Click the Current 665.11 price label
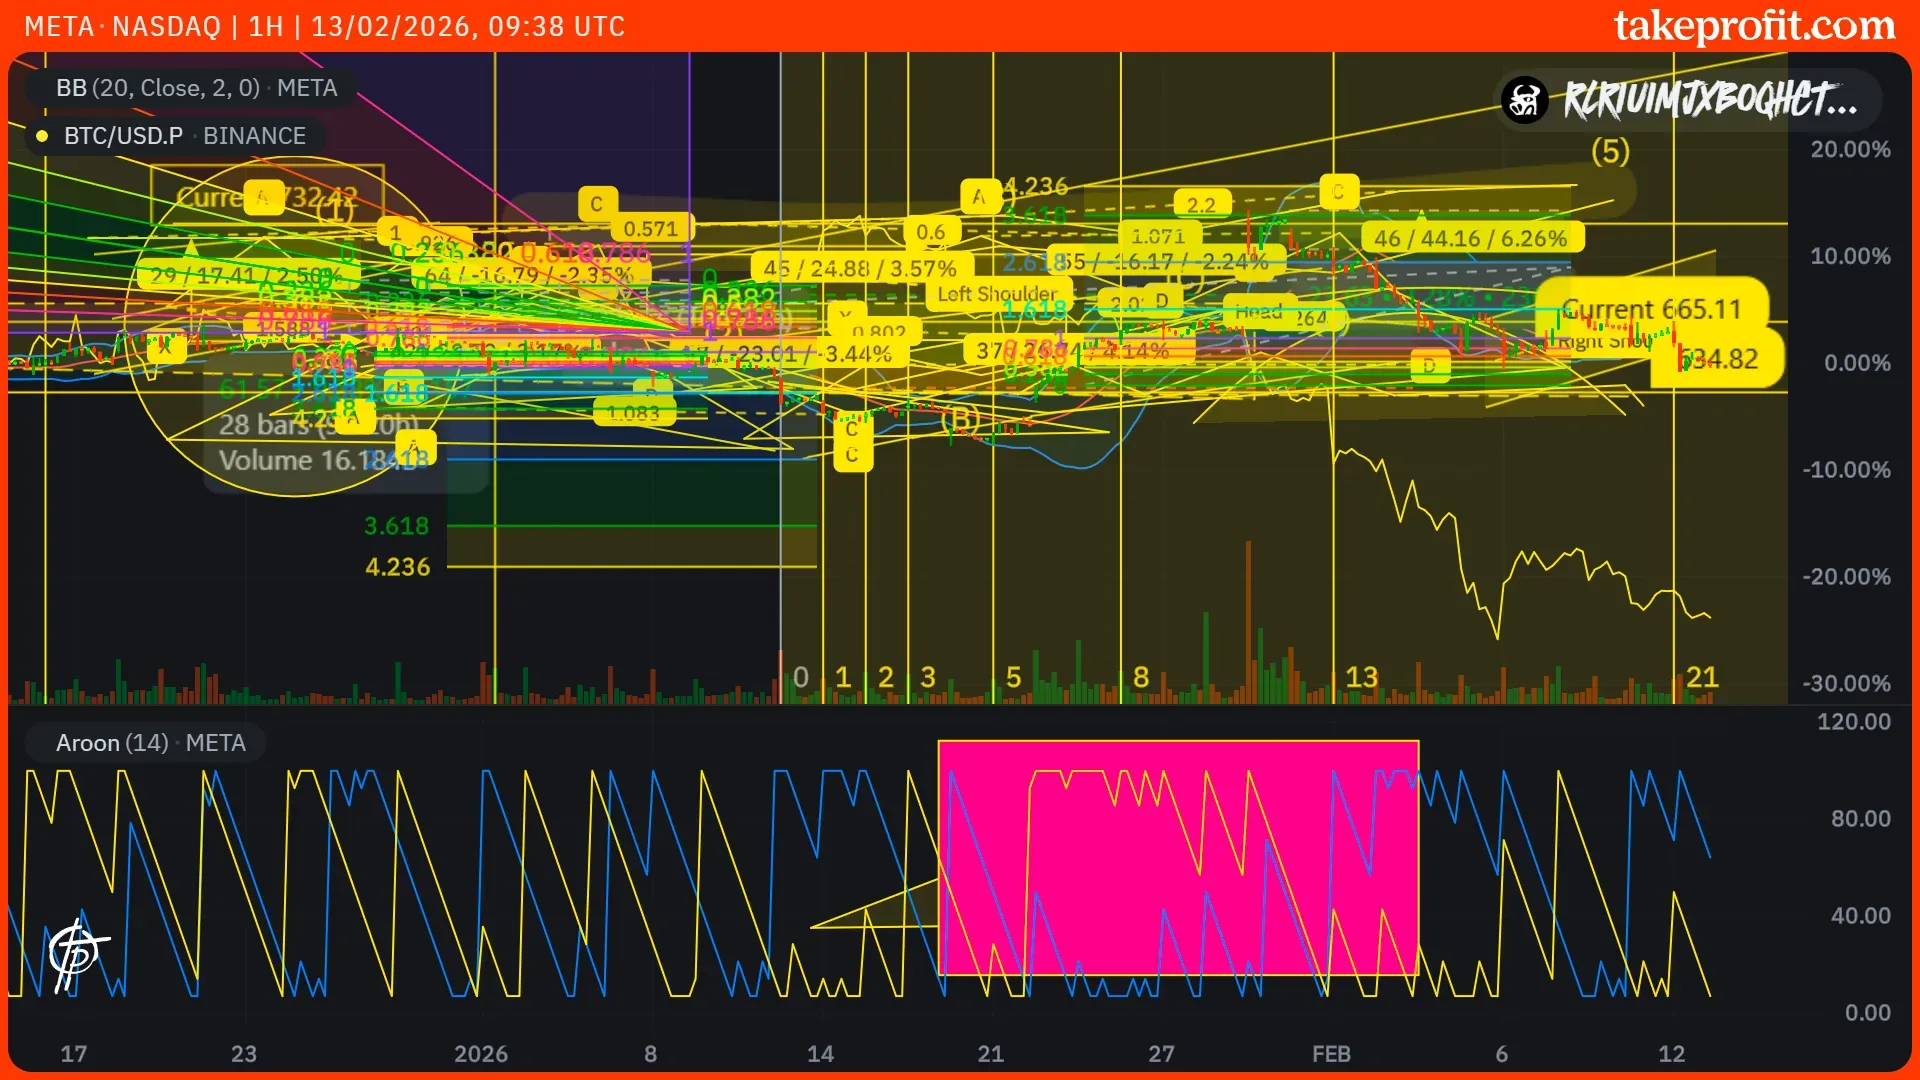 [1650, 309]
